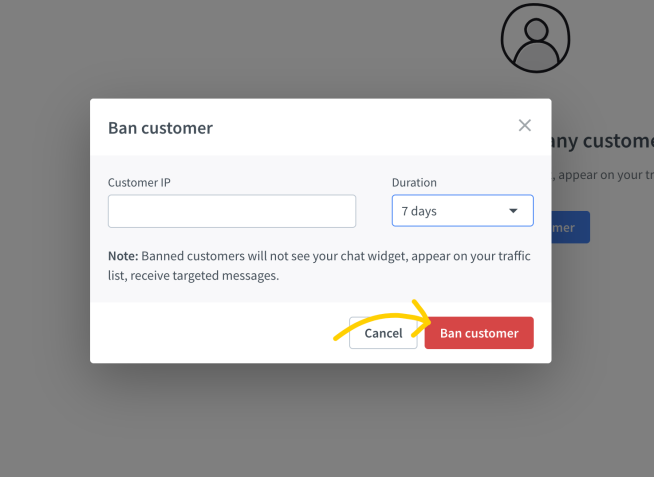Click the Duration dropdown caret arrow
This screenshot has width=654, height=477.
pos(513,211)
